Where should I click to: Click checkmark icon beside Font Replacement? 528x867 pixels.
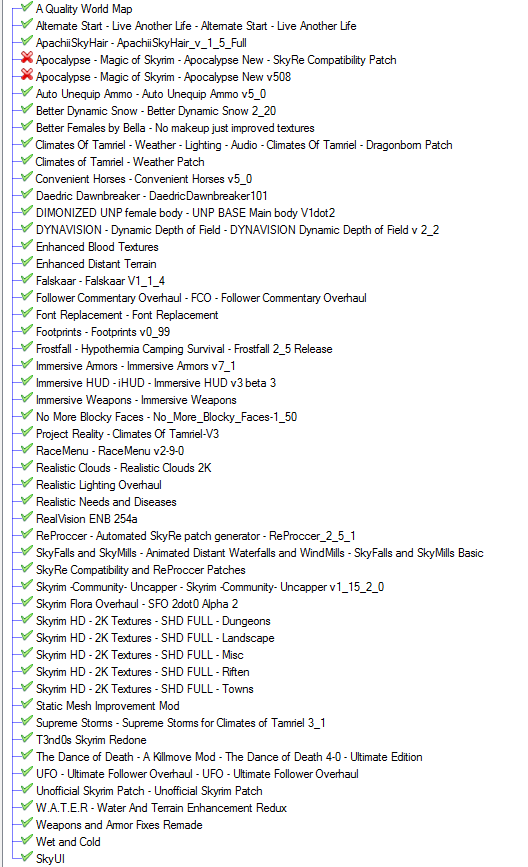tap(27, 314)
